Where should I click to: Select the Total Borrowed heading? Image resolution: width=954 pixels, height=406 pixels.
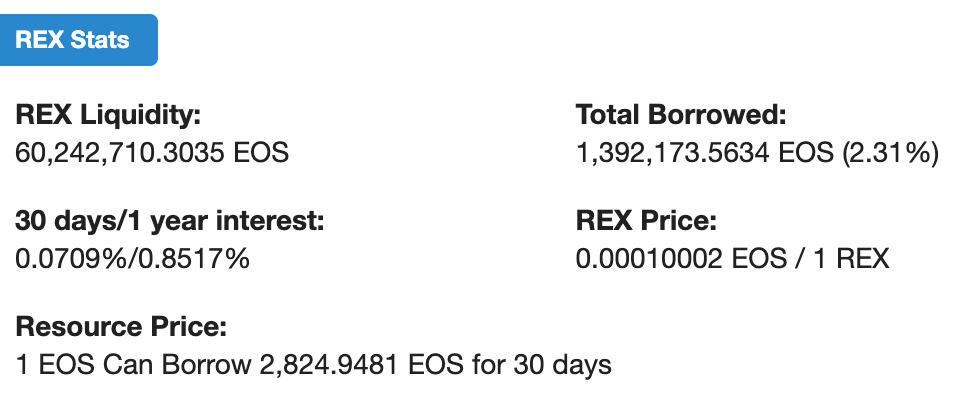[x=681, y=114]
